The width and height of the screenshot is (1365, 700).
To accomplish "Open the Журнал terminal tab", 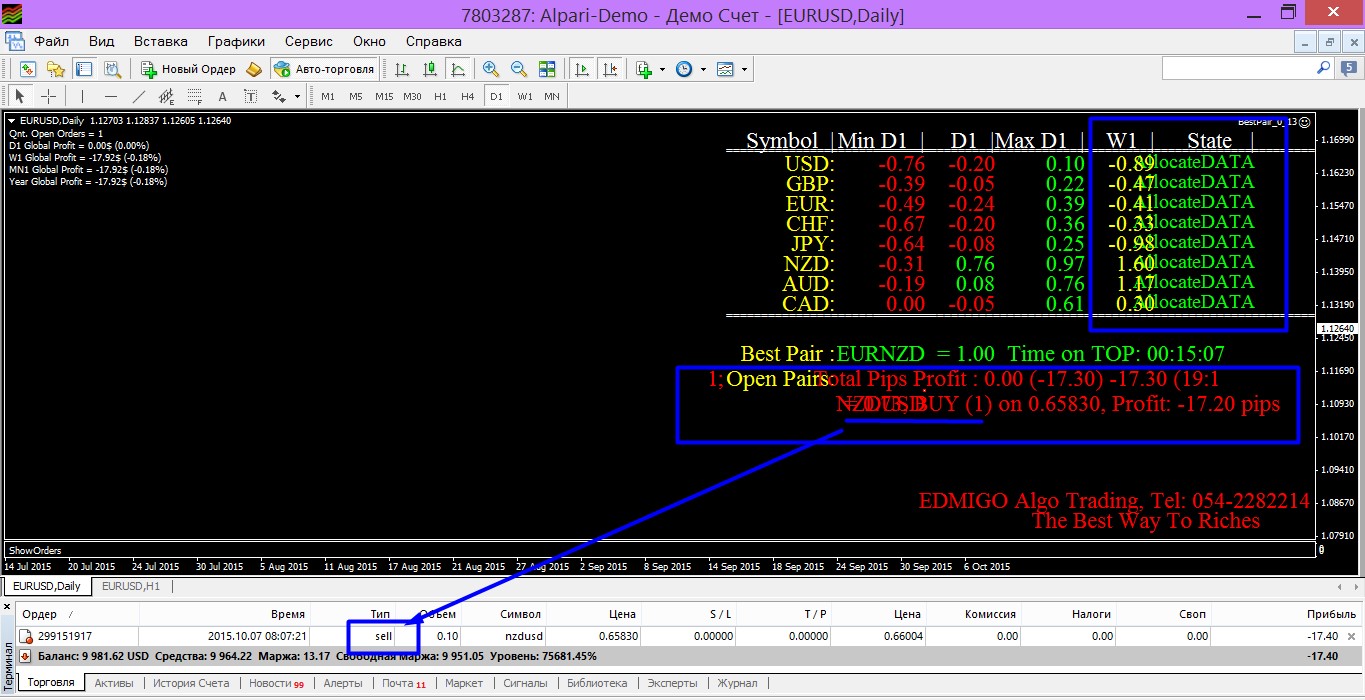I will [736, 683].
